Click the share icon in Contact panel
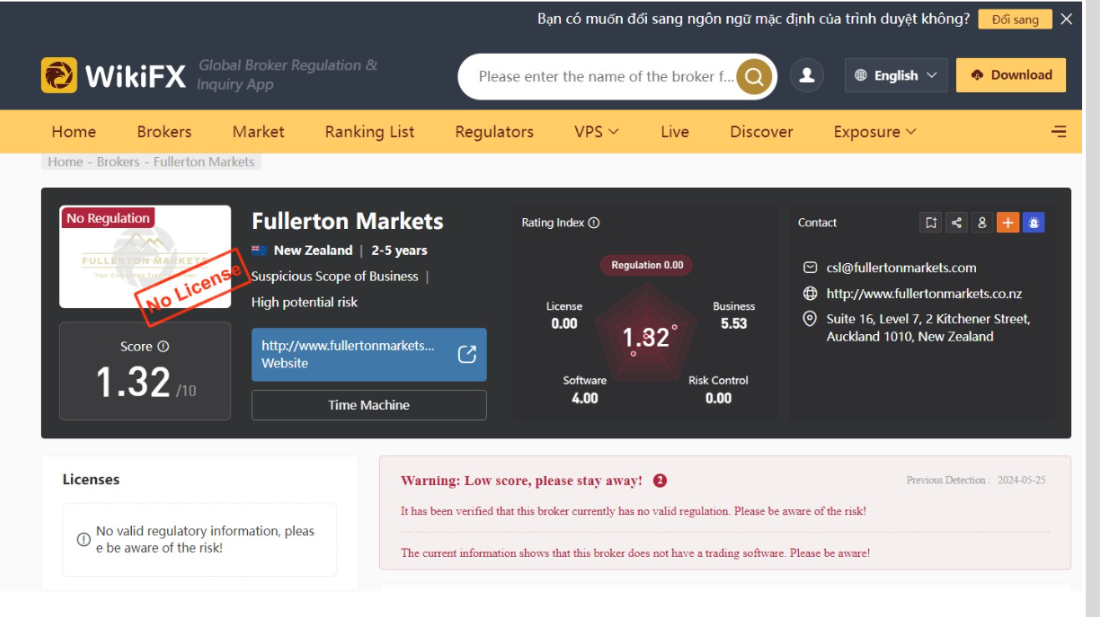 tap(957, 223)
